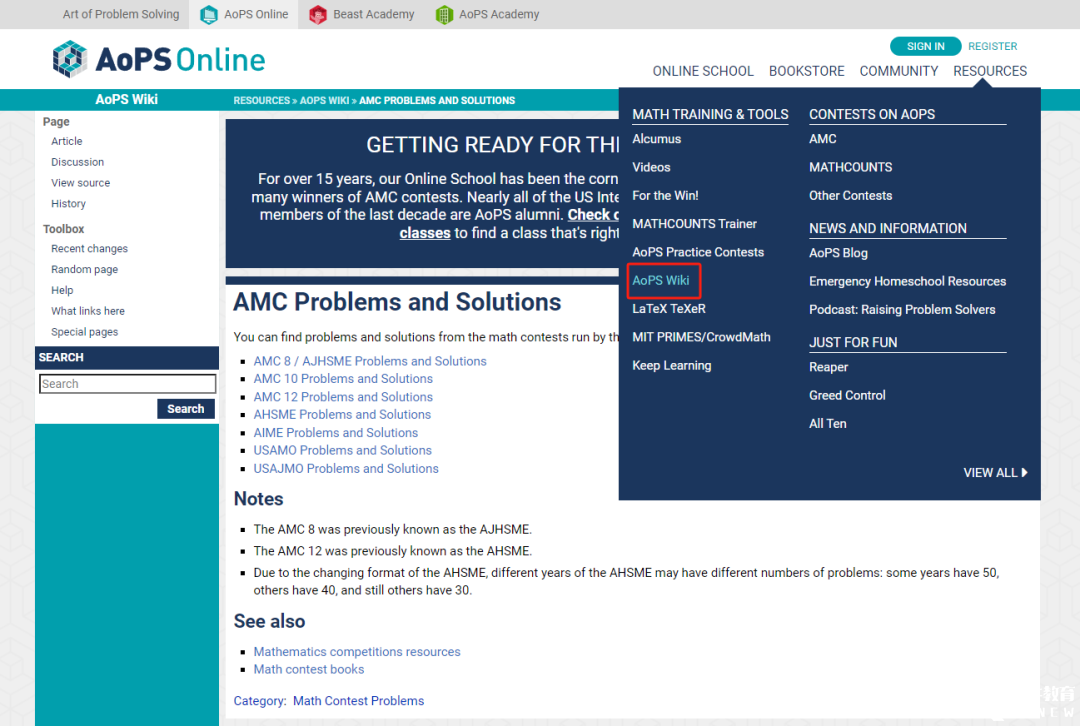The width and height of the screenshot is (1080, 726).
Task: Open Recent changes in Toolbox
Action: (x=89, y=249)
